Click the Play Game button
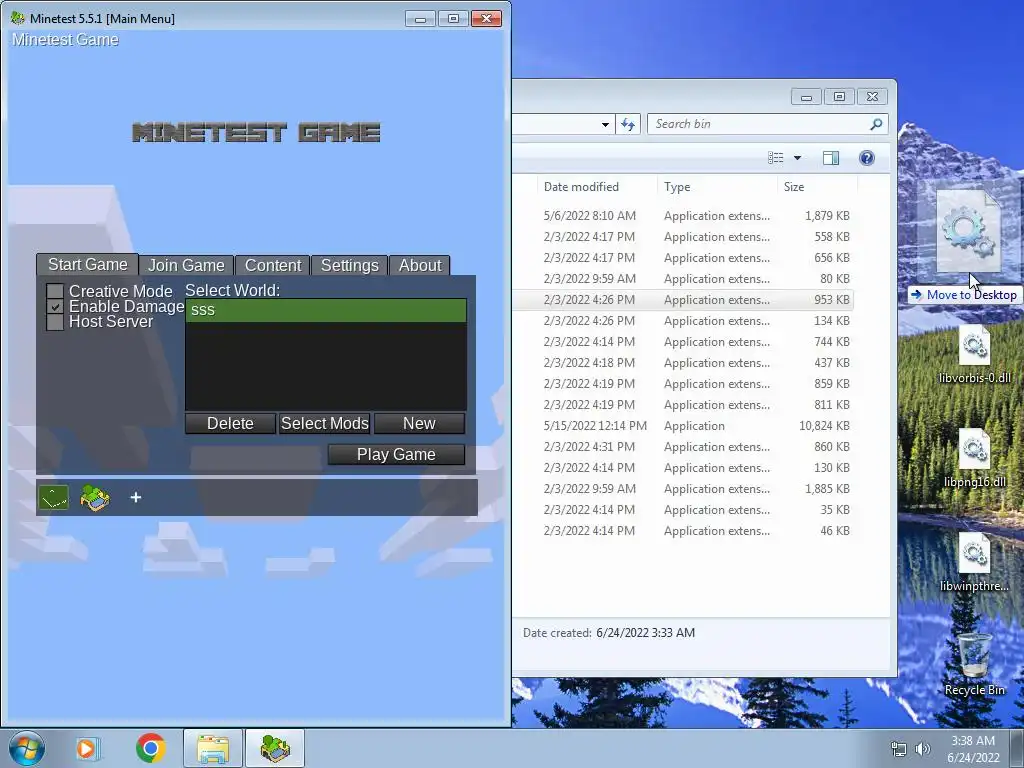 [396, 455]
